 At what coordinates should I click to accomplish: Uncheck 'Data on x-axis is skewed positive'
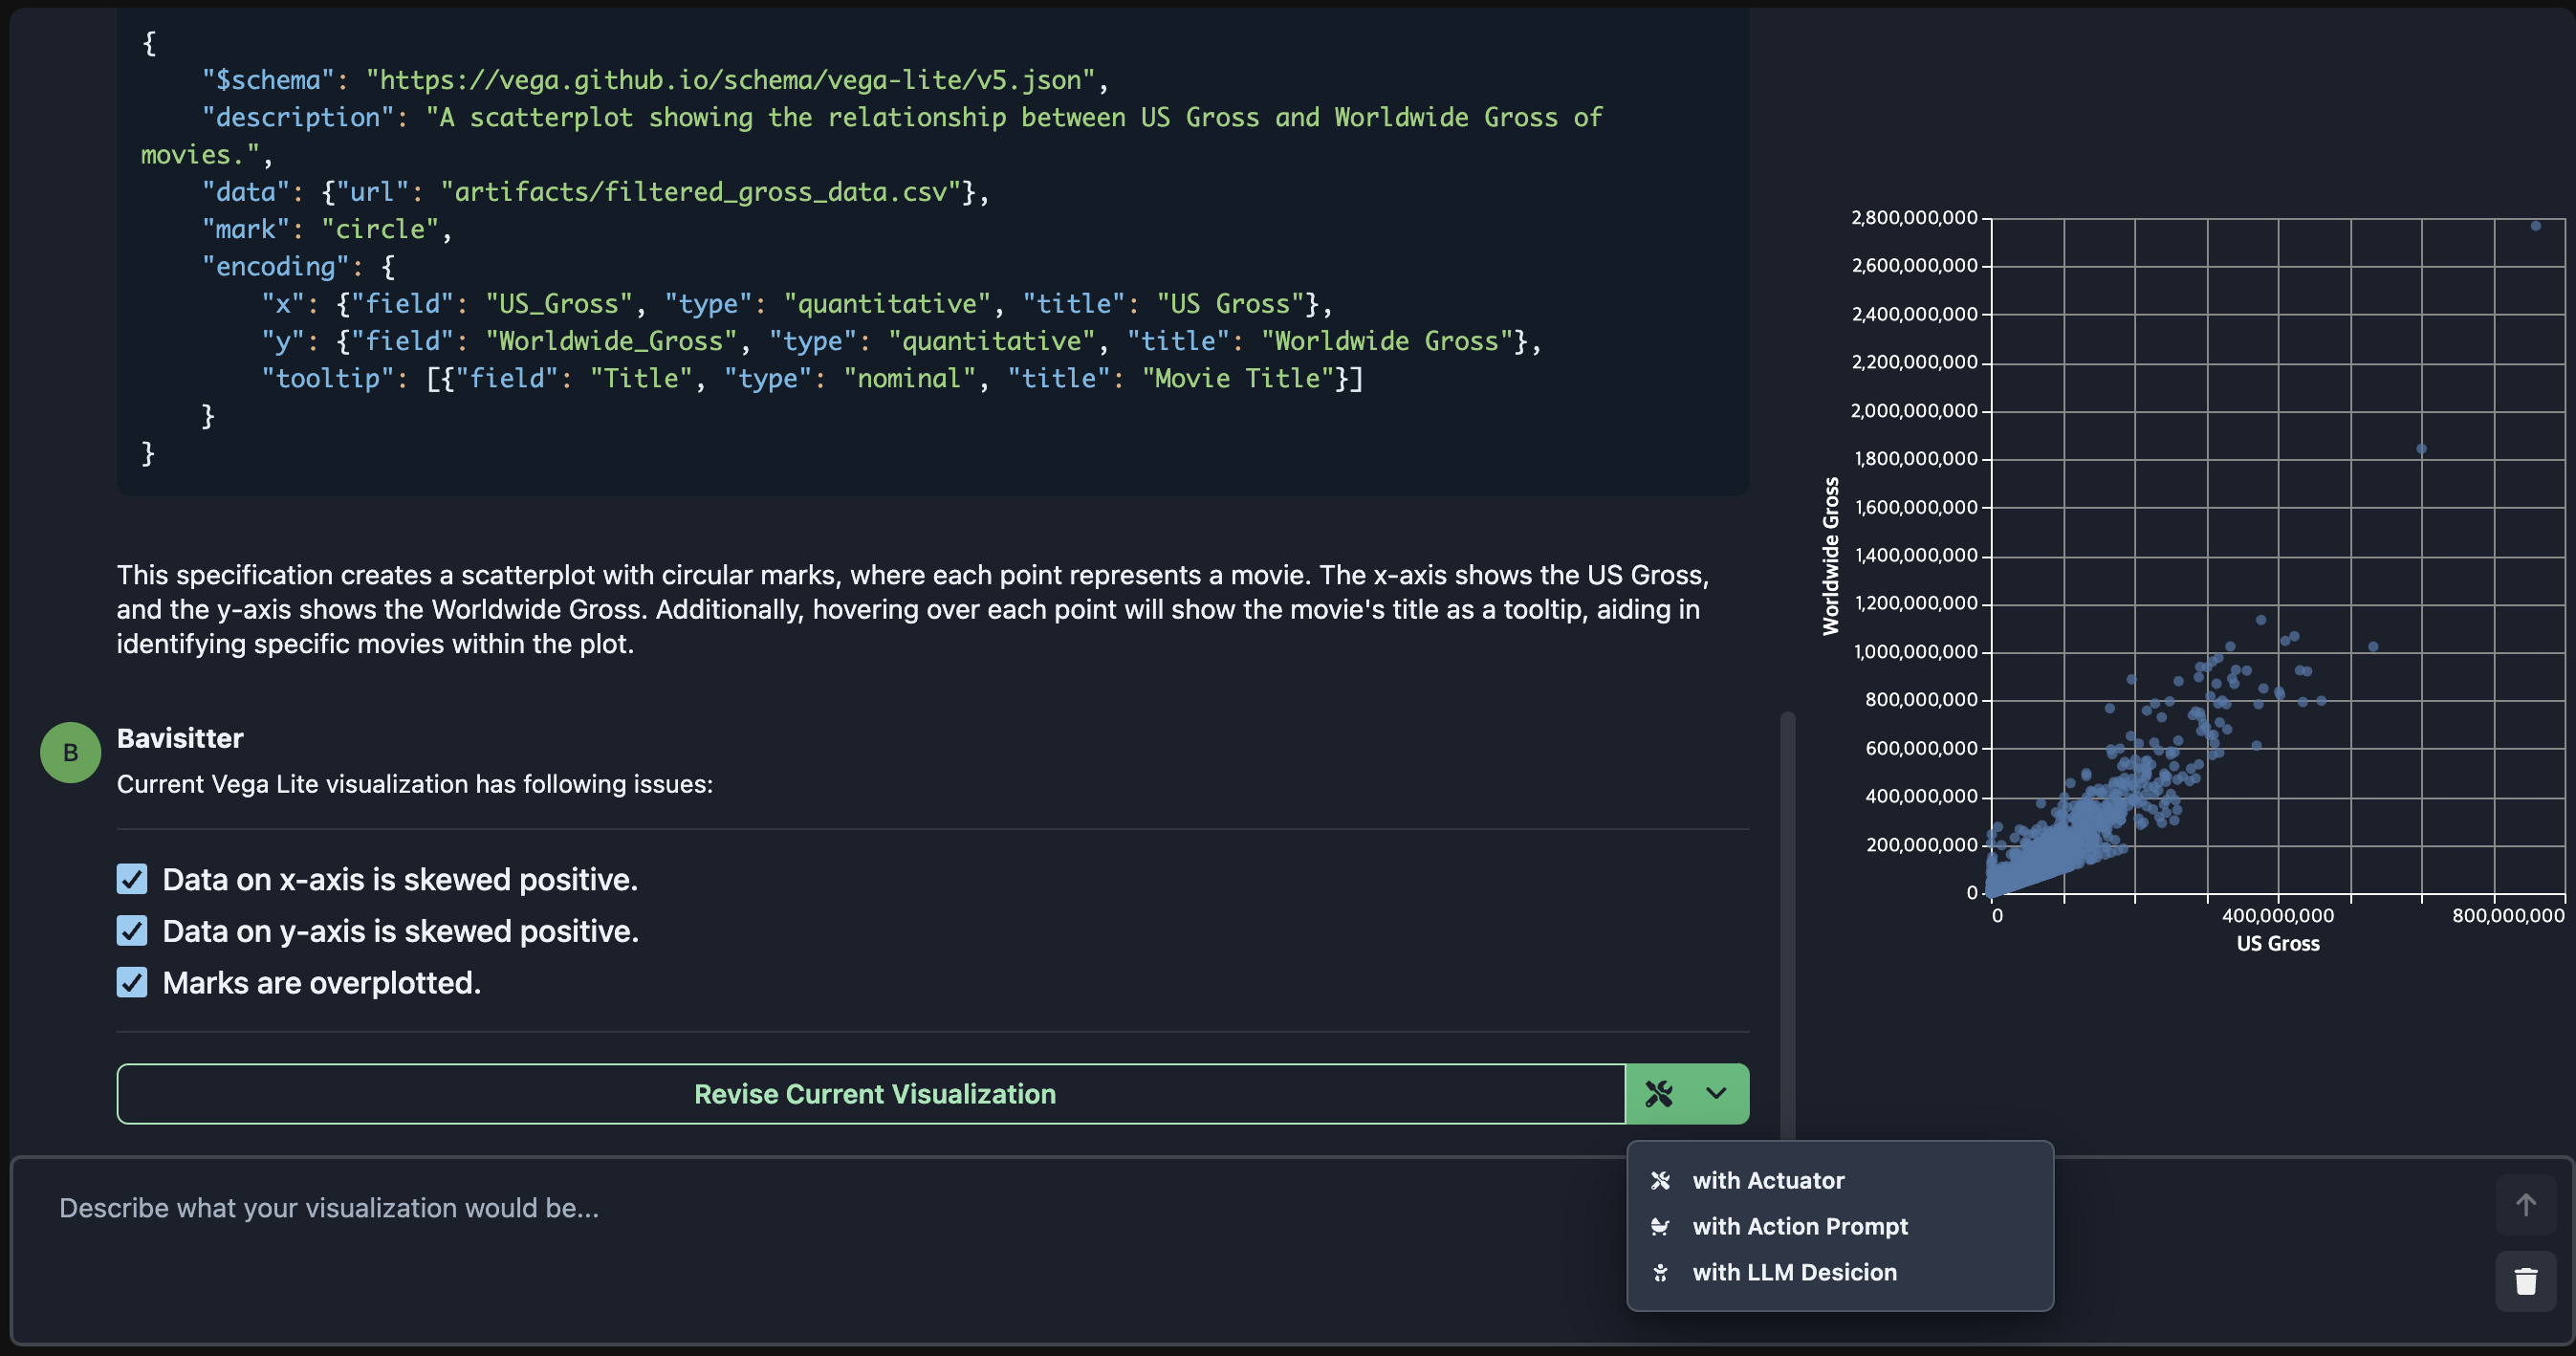coord(132,880)
